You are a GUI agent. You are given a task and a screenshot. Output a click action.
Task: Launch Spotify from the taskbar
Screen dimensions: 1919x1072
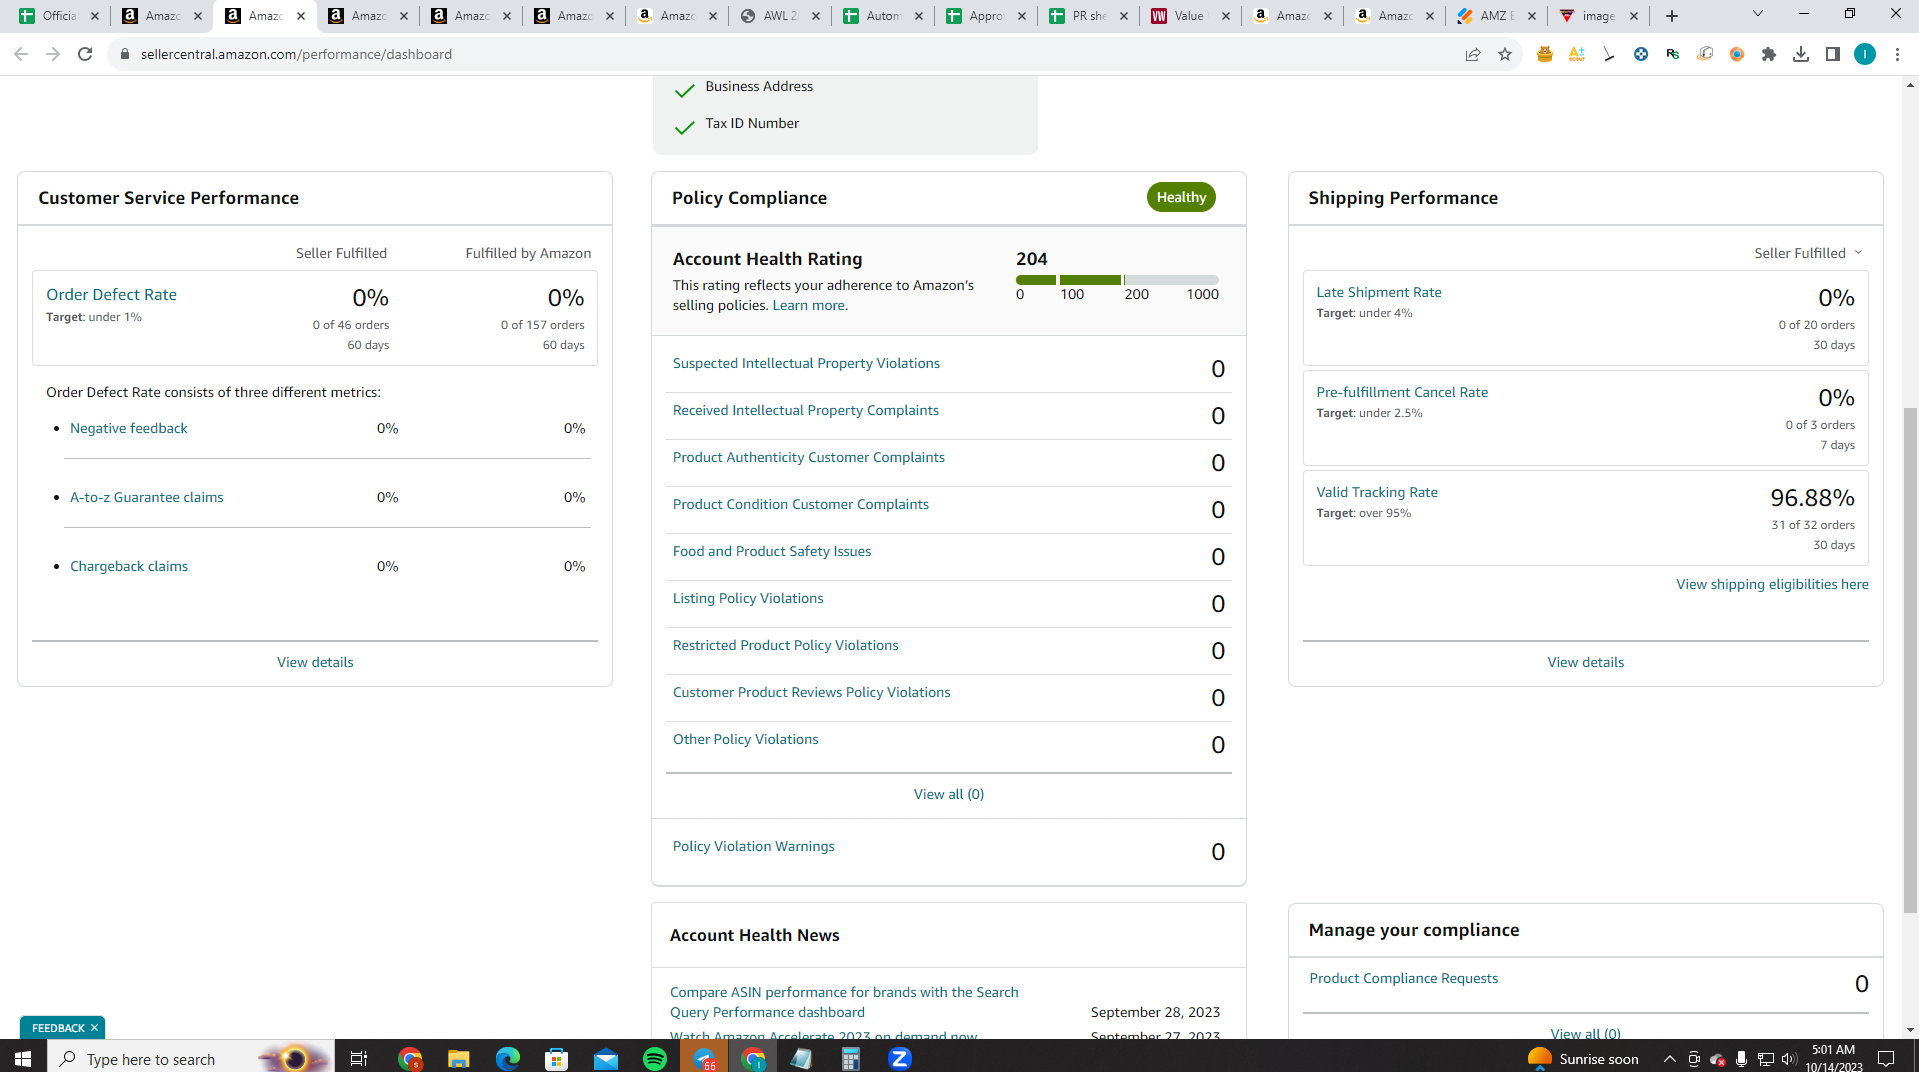[655, 1058]
